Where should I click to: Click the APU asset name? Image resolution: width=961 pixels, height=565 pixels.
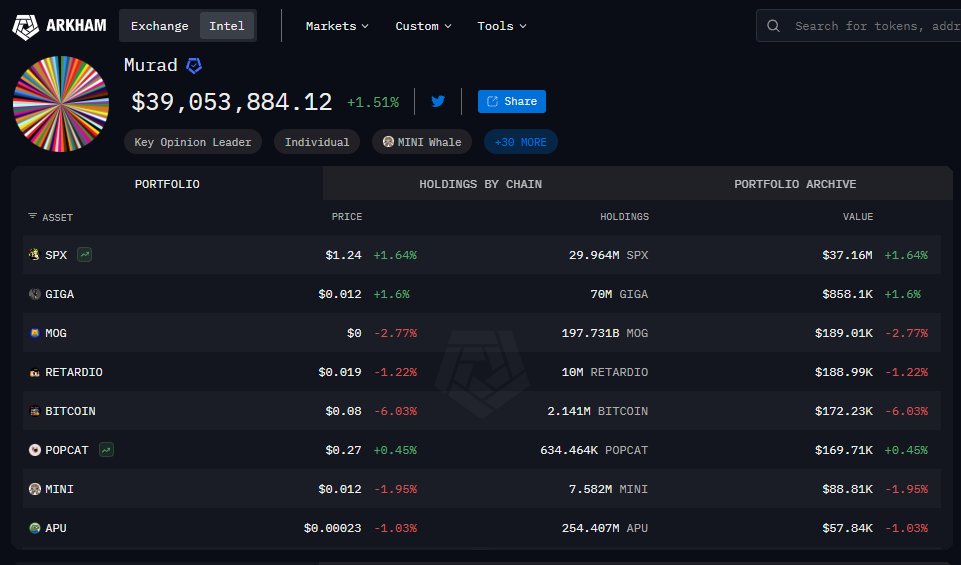click(56, 528)
